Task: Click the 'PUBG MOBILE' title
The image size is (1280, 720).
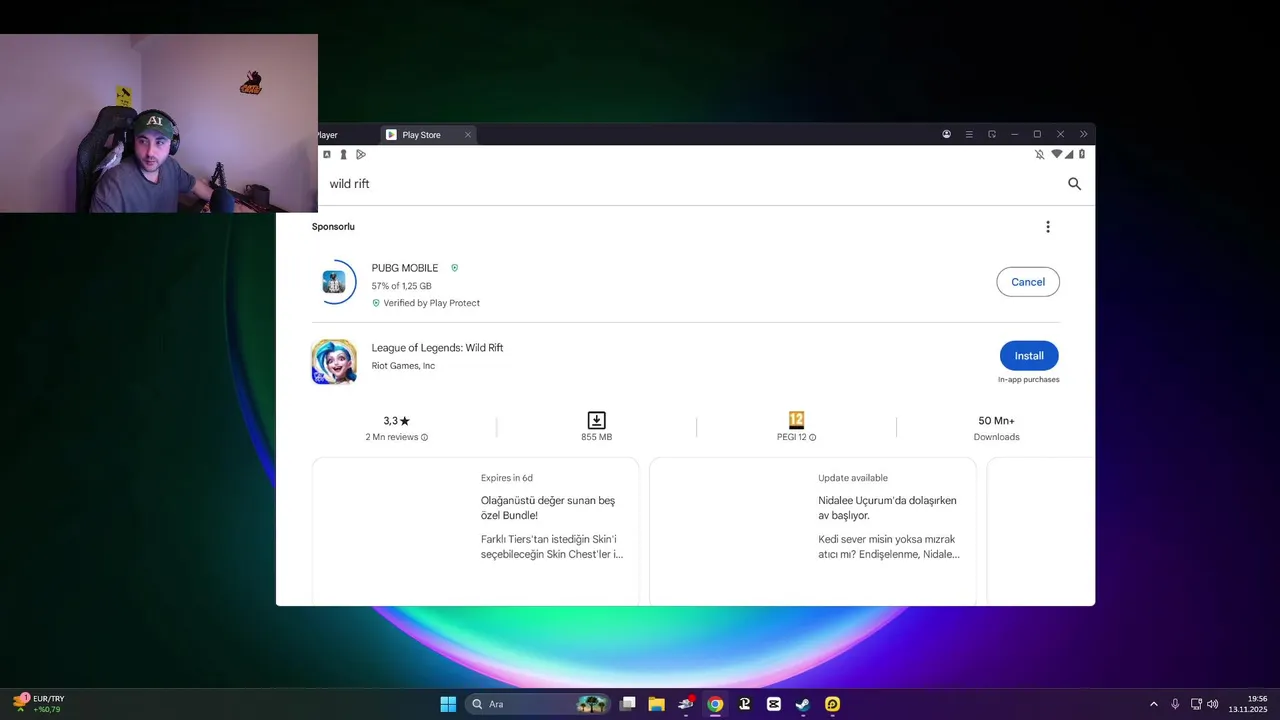Action: tap(405, 268)
